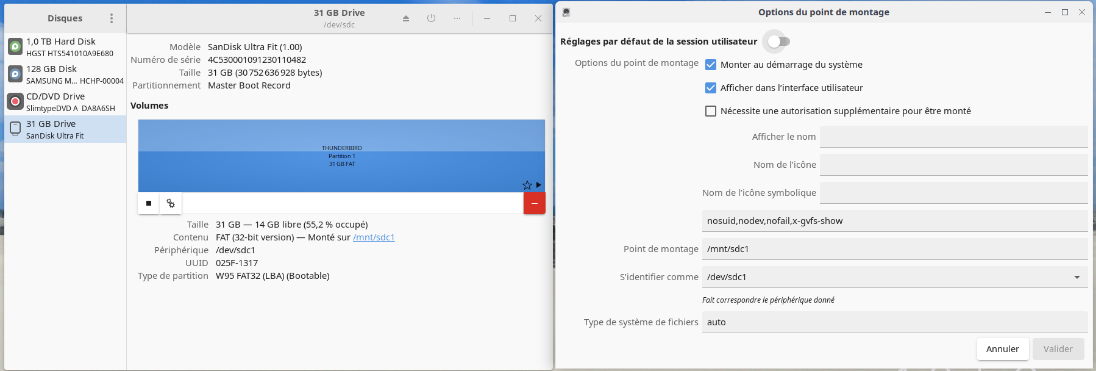Click the UUID value '025F-1317'

tap(237, 263)
